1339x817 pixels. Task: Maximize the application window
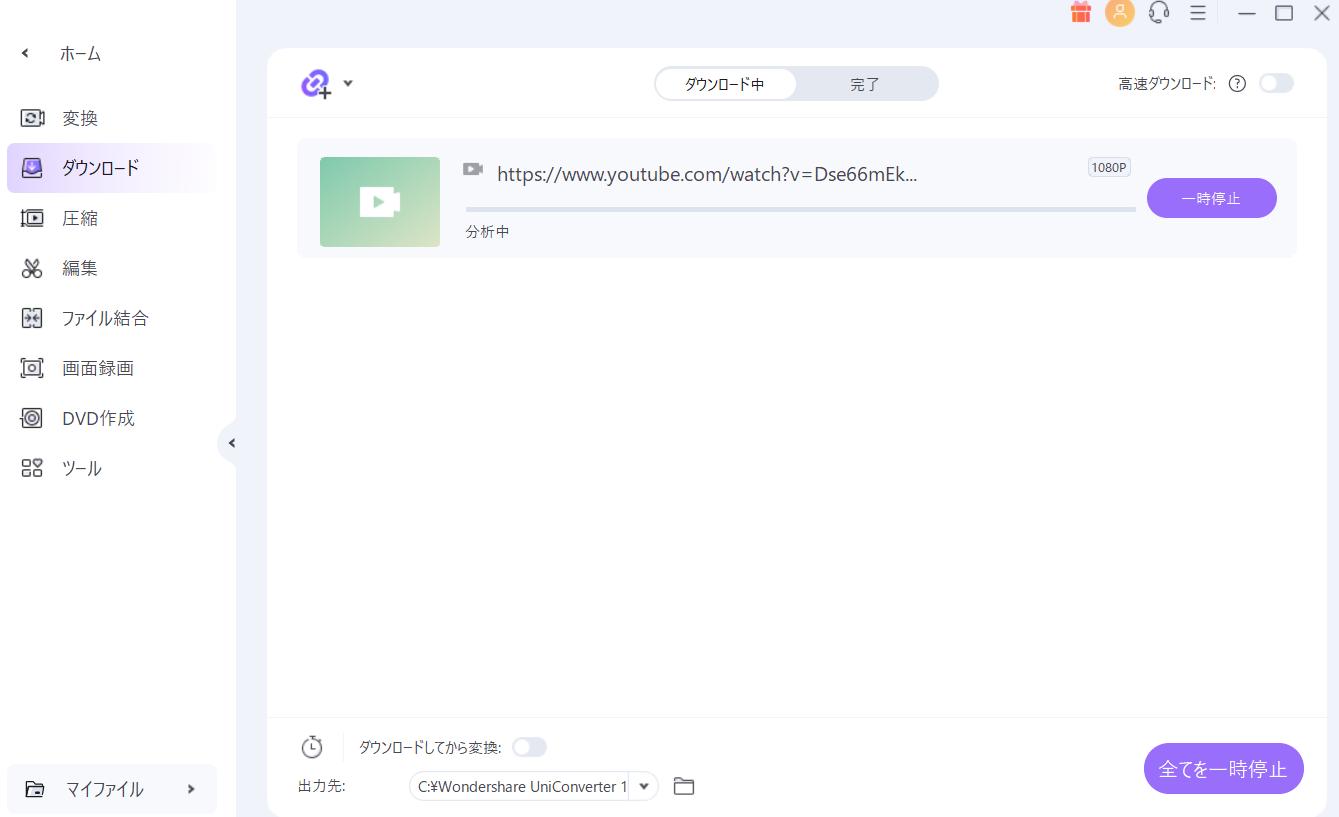coord(1284,13)
